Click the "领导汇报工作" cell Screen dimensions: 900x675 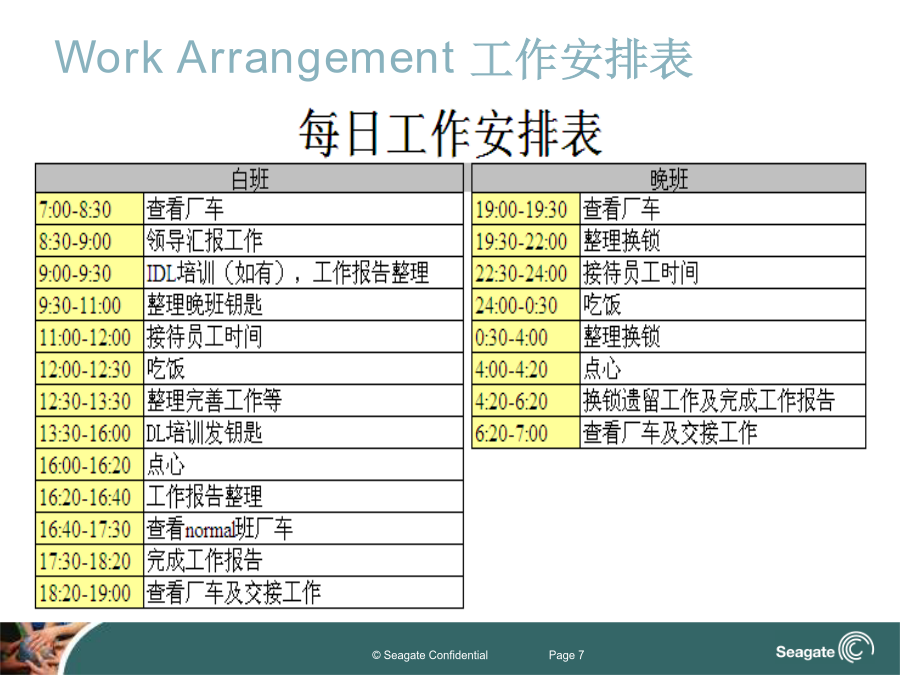(303, 241)
